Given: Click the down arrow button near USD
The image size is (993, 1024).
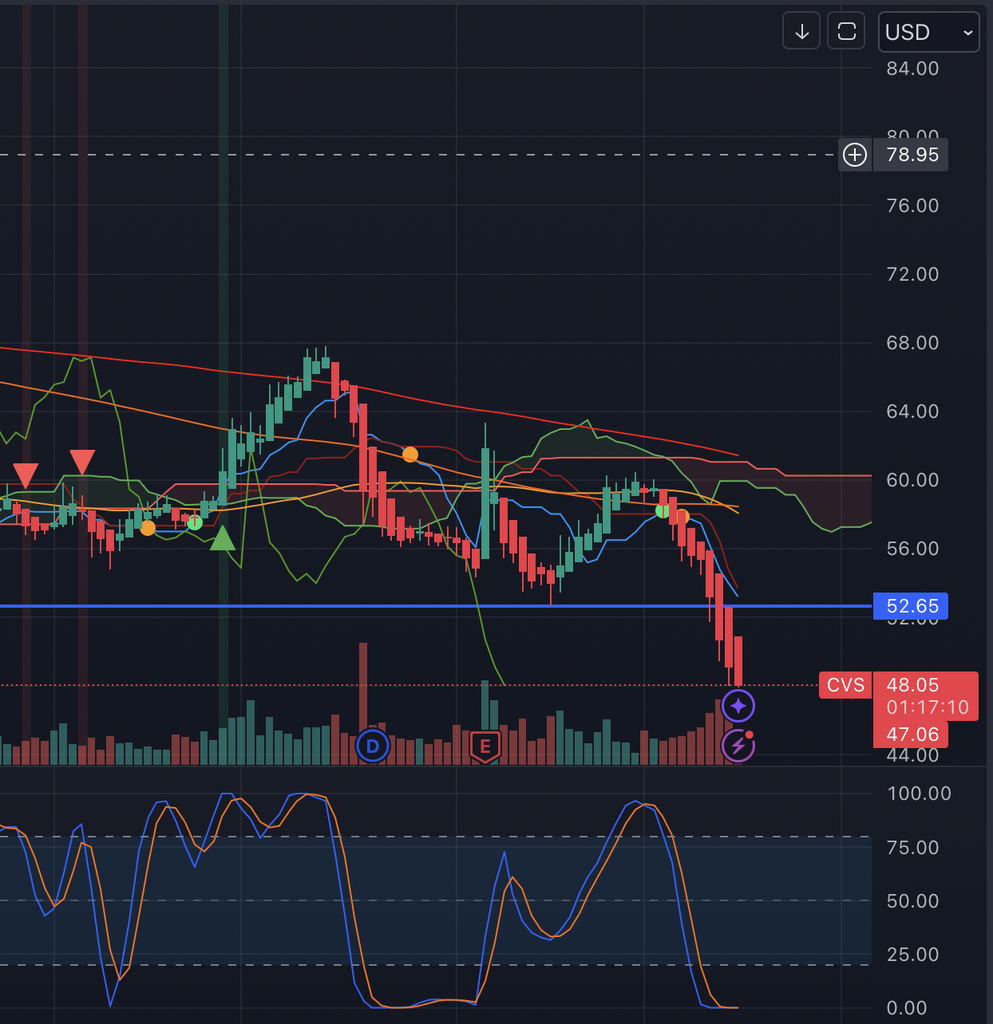Looking at the screenshot, I should pos(801,32).
